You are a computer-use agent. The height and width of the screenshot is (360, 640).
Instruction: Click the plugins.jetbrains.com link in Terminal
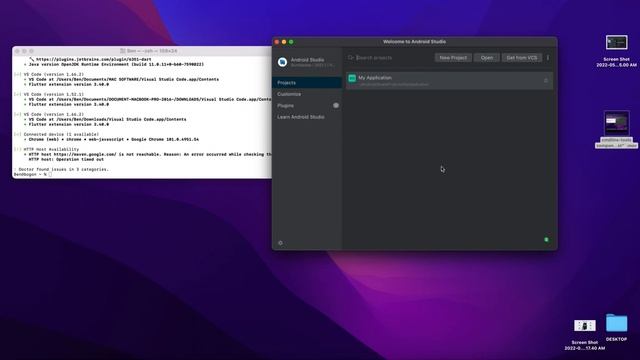pyautogui.click(x=94, y=59)
